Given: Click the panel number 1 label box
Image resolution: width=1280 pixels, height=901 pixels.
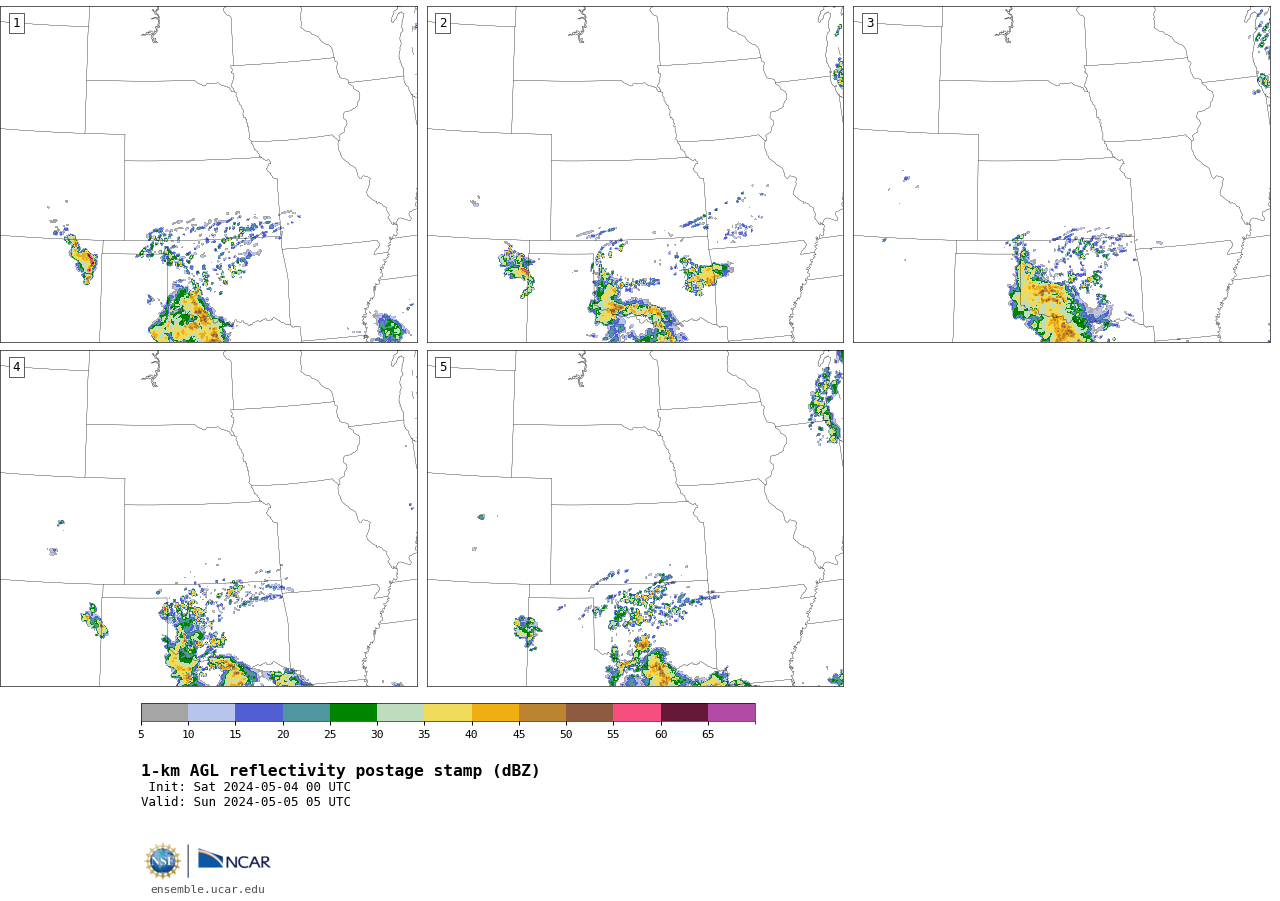Looking at the screenshot, I should coord(16,23).
